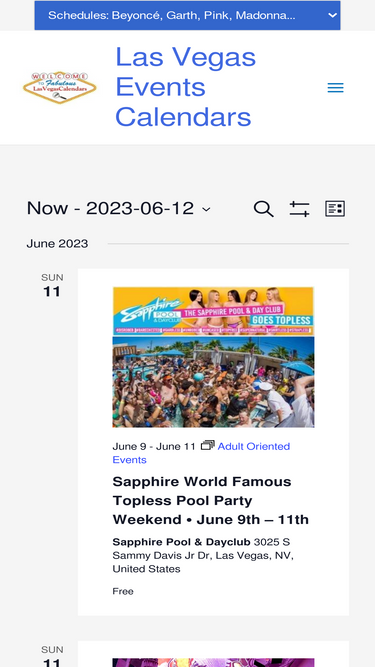This screenshot has height=667, width=375.
Task: Click the Free price label
Action: pos(123,591)
